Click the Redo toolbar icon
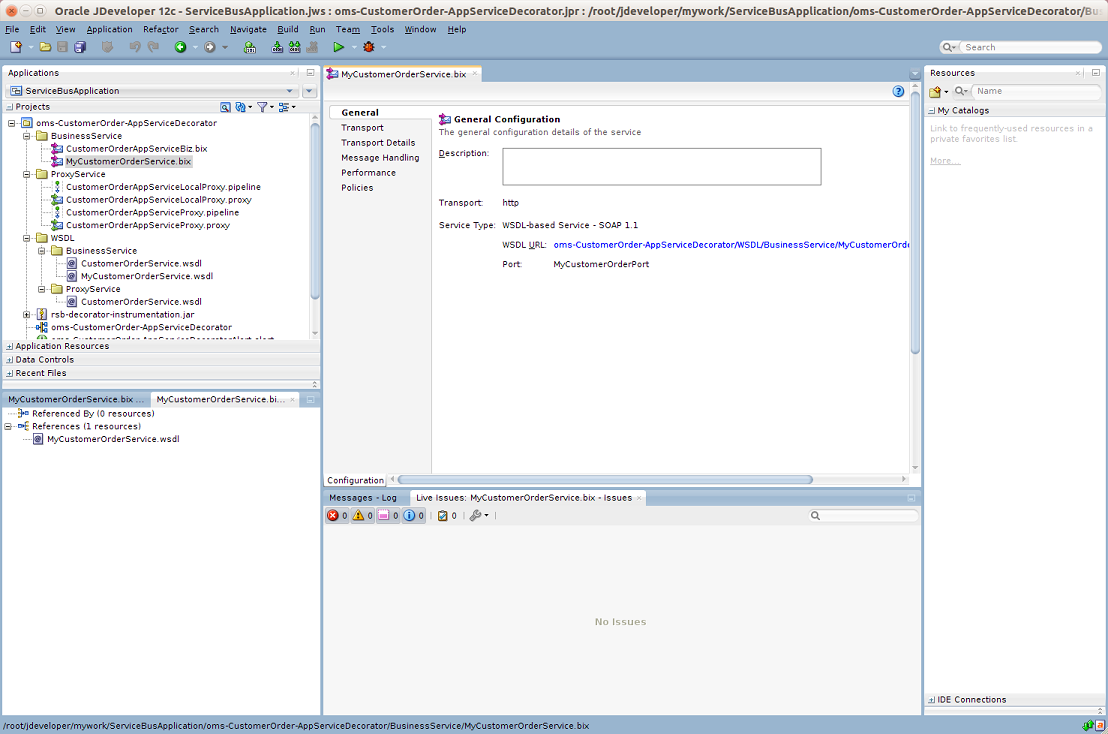The height and width of the screenshot is (734, 1108). click(x=153, y=47)
